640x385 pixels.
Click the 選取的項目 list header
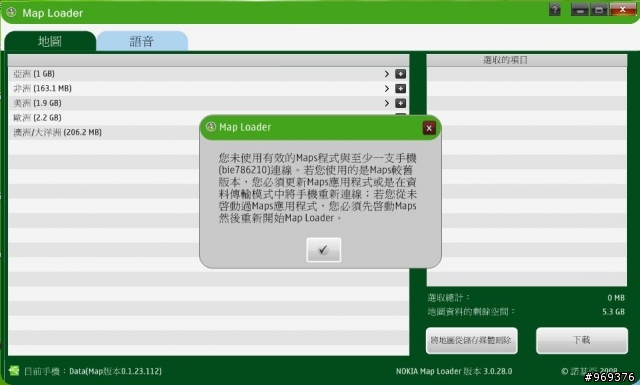[527, 60]
